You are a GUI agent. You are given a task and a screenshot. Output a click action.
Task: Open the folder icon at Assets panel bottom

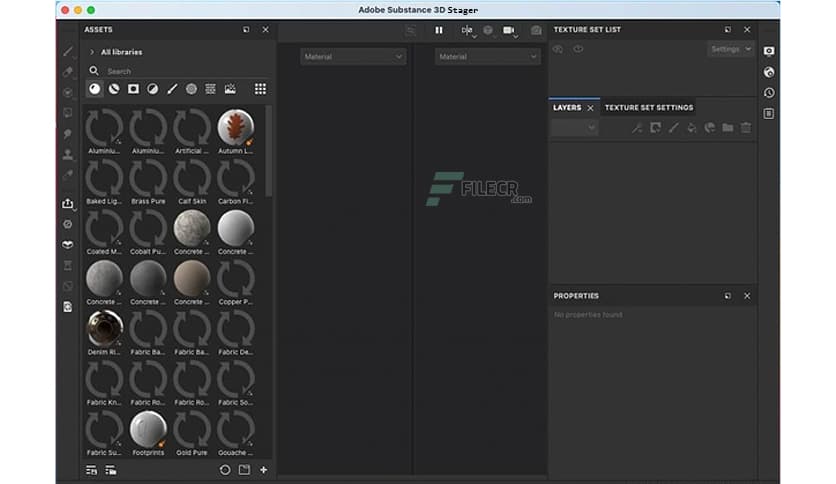tap(244, 470)
